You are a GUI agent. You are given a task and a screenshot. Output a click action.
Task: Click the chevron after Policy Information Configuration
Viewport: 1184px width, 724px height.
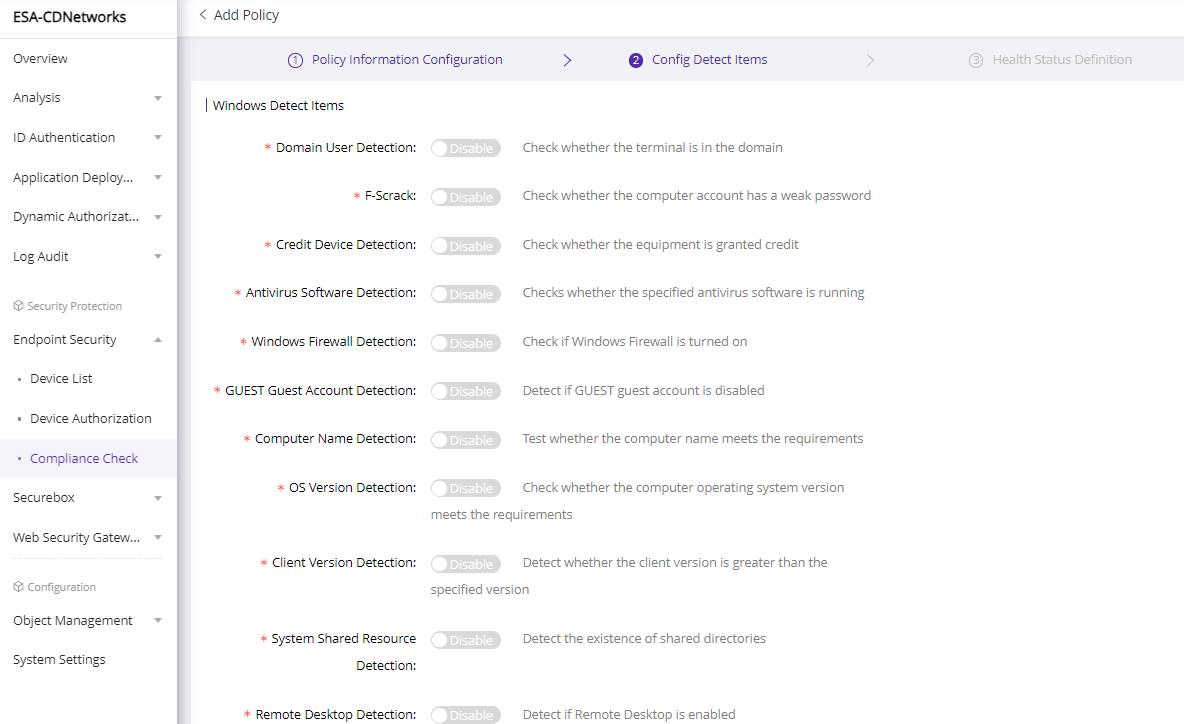coord(567,60)
